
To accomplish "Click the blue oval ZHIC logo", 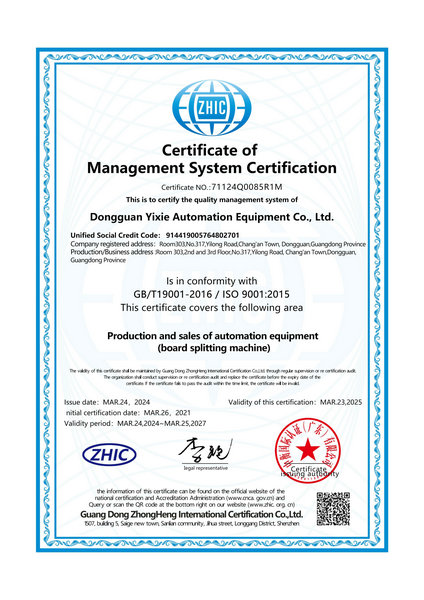I will pyautogui.click(x=109, y=455).
